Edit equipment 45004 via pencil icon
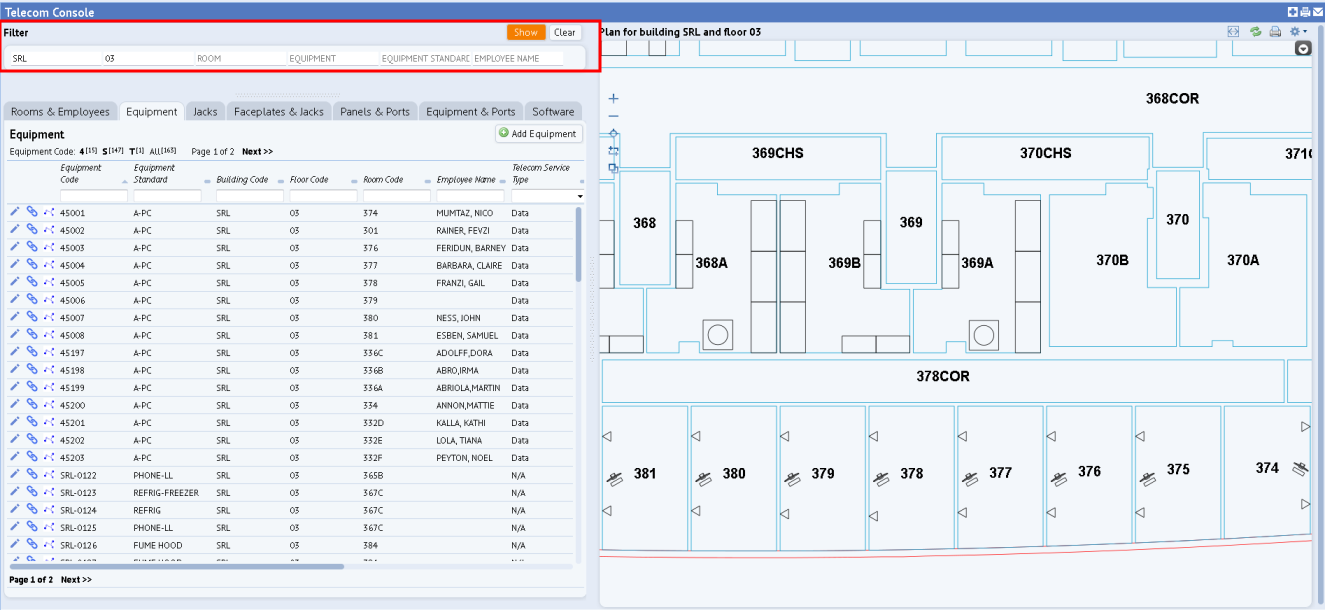Image resolution: width=1325 pixels, height=610 pixels. 15,264
